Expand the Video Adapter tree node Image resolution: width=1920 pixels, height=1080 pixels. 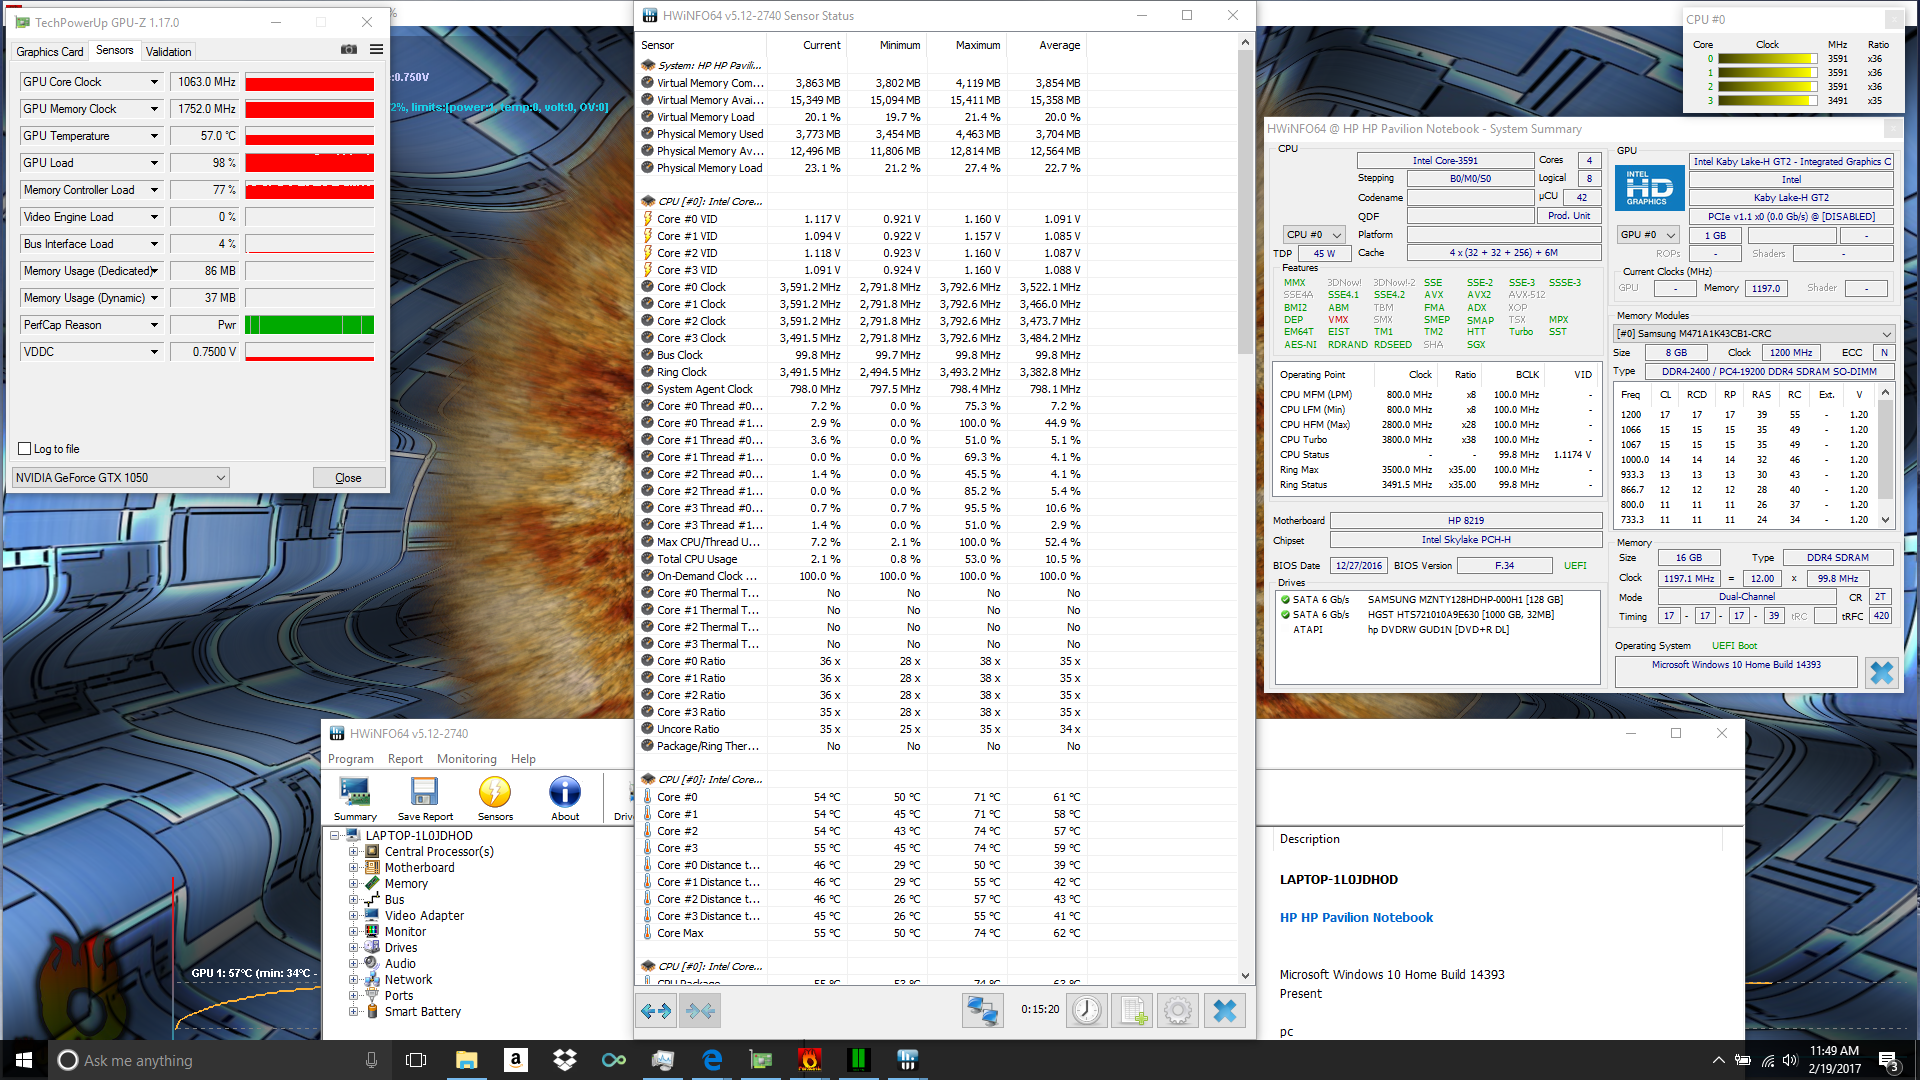(353, 916)
